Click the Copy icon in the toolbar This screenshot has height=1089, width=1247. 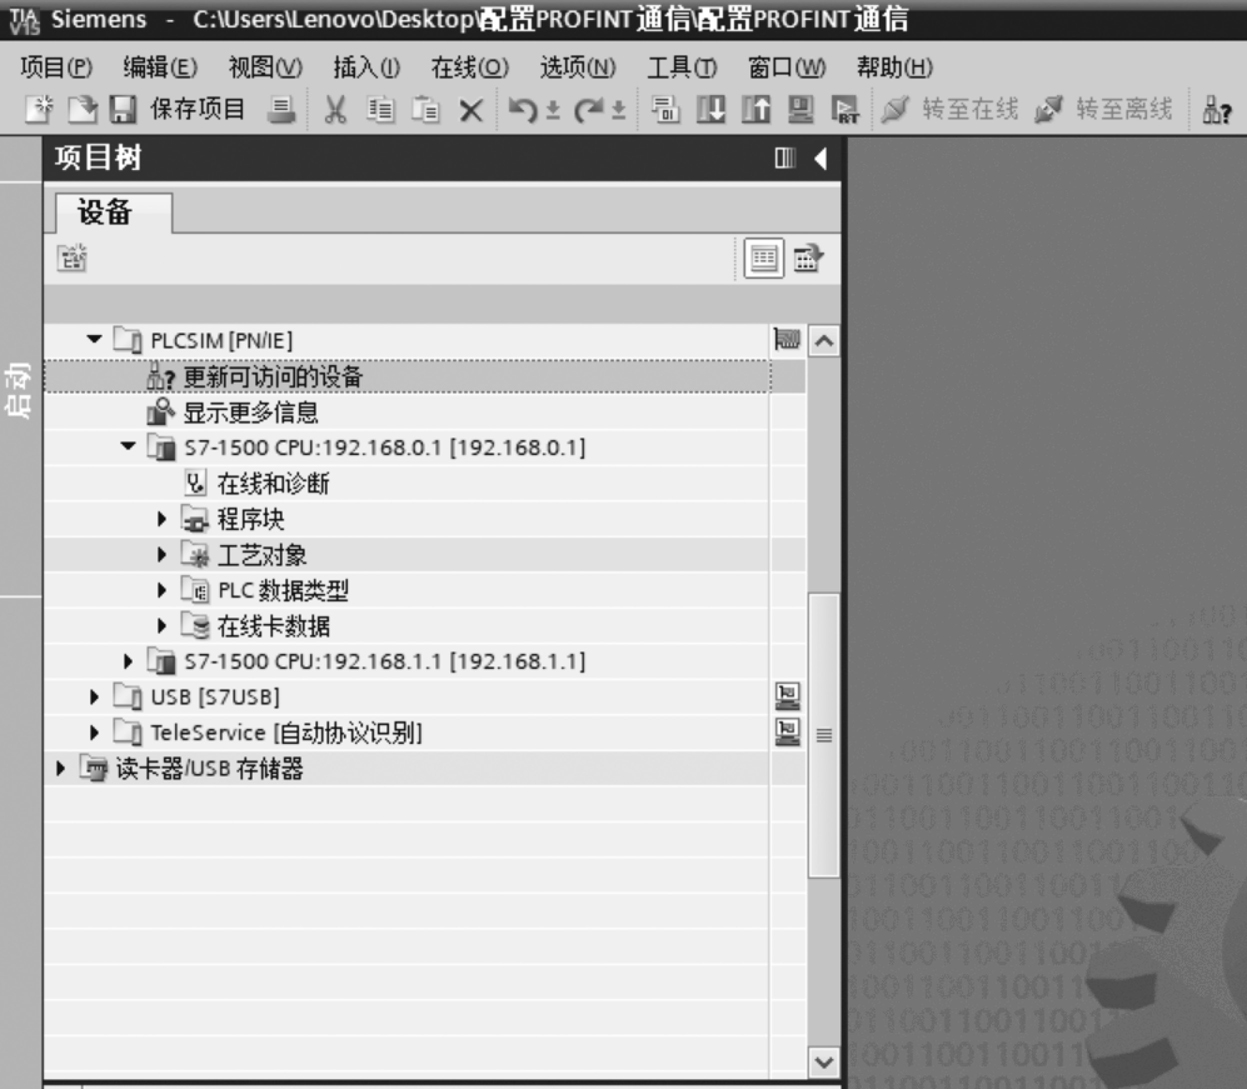point(380,108)
